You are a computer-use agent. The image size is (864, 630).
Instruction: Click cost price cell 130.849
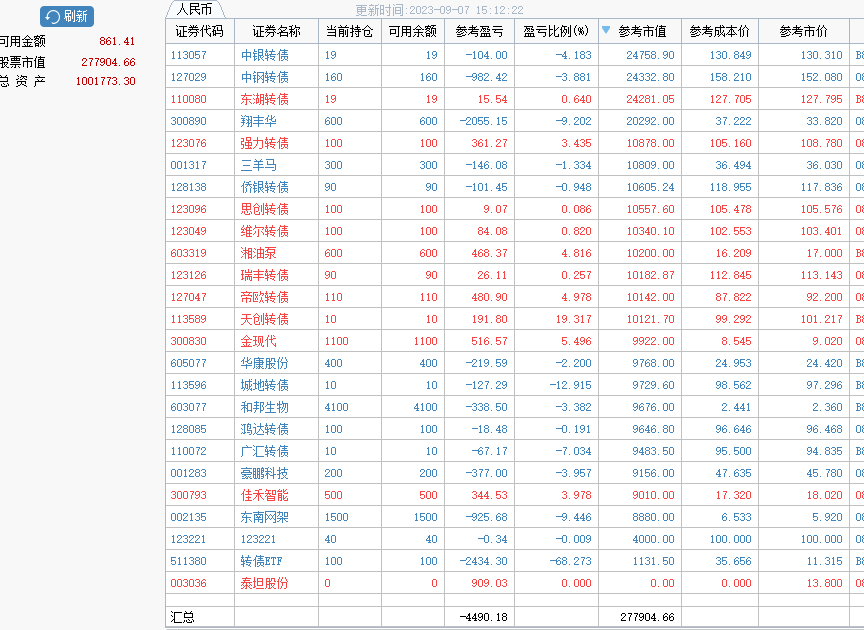(730, 55)
